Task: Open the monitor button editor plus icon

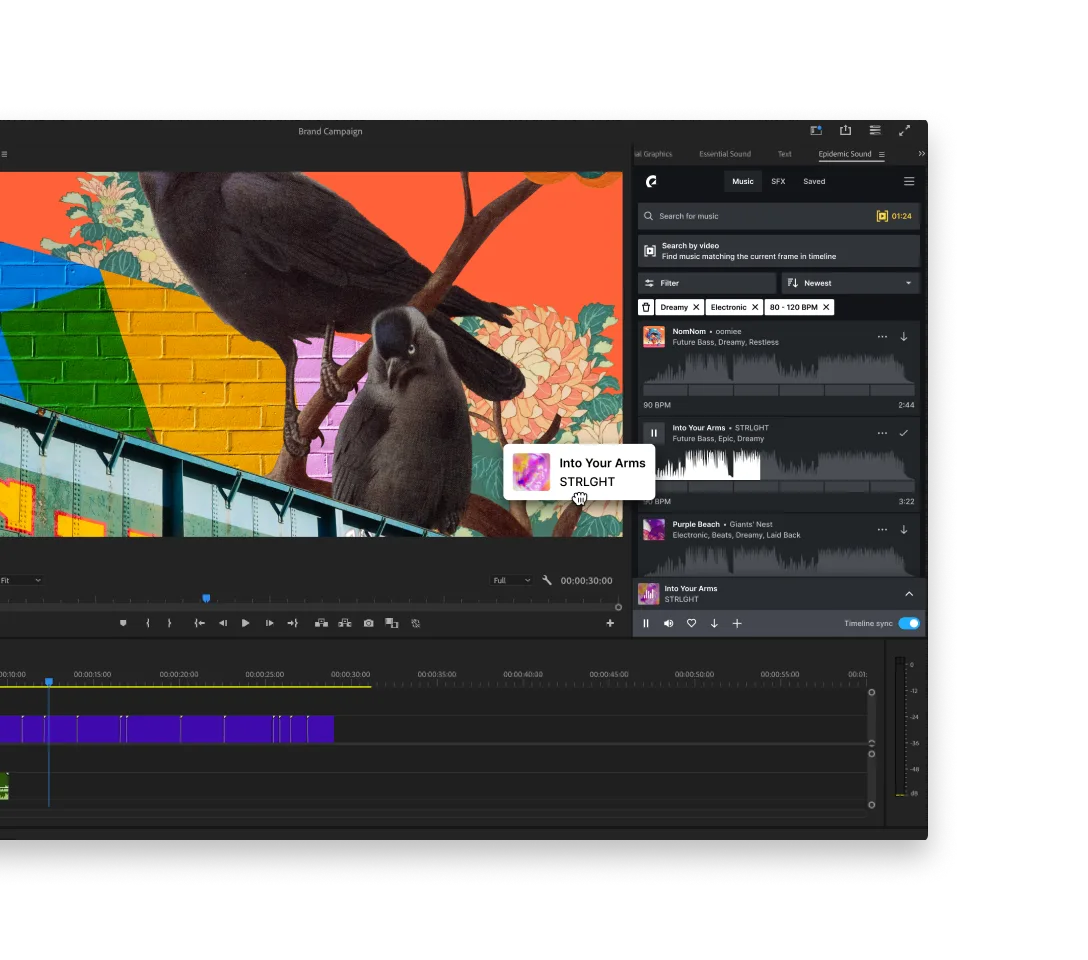Action: (x=610, y=623)
